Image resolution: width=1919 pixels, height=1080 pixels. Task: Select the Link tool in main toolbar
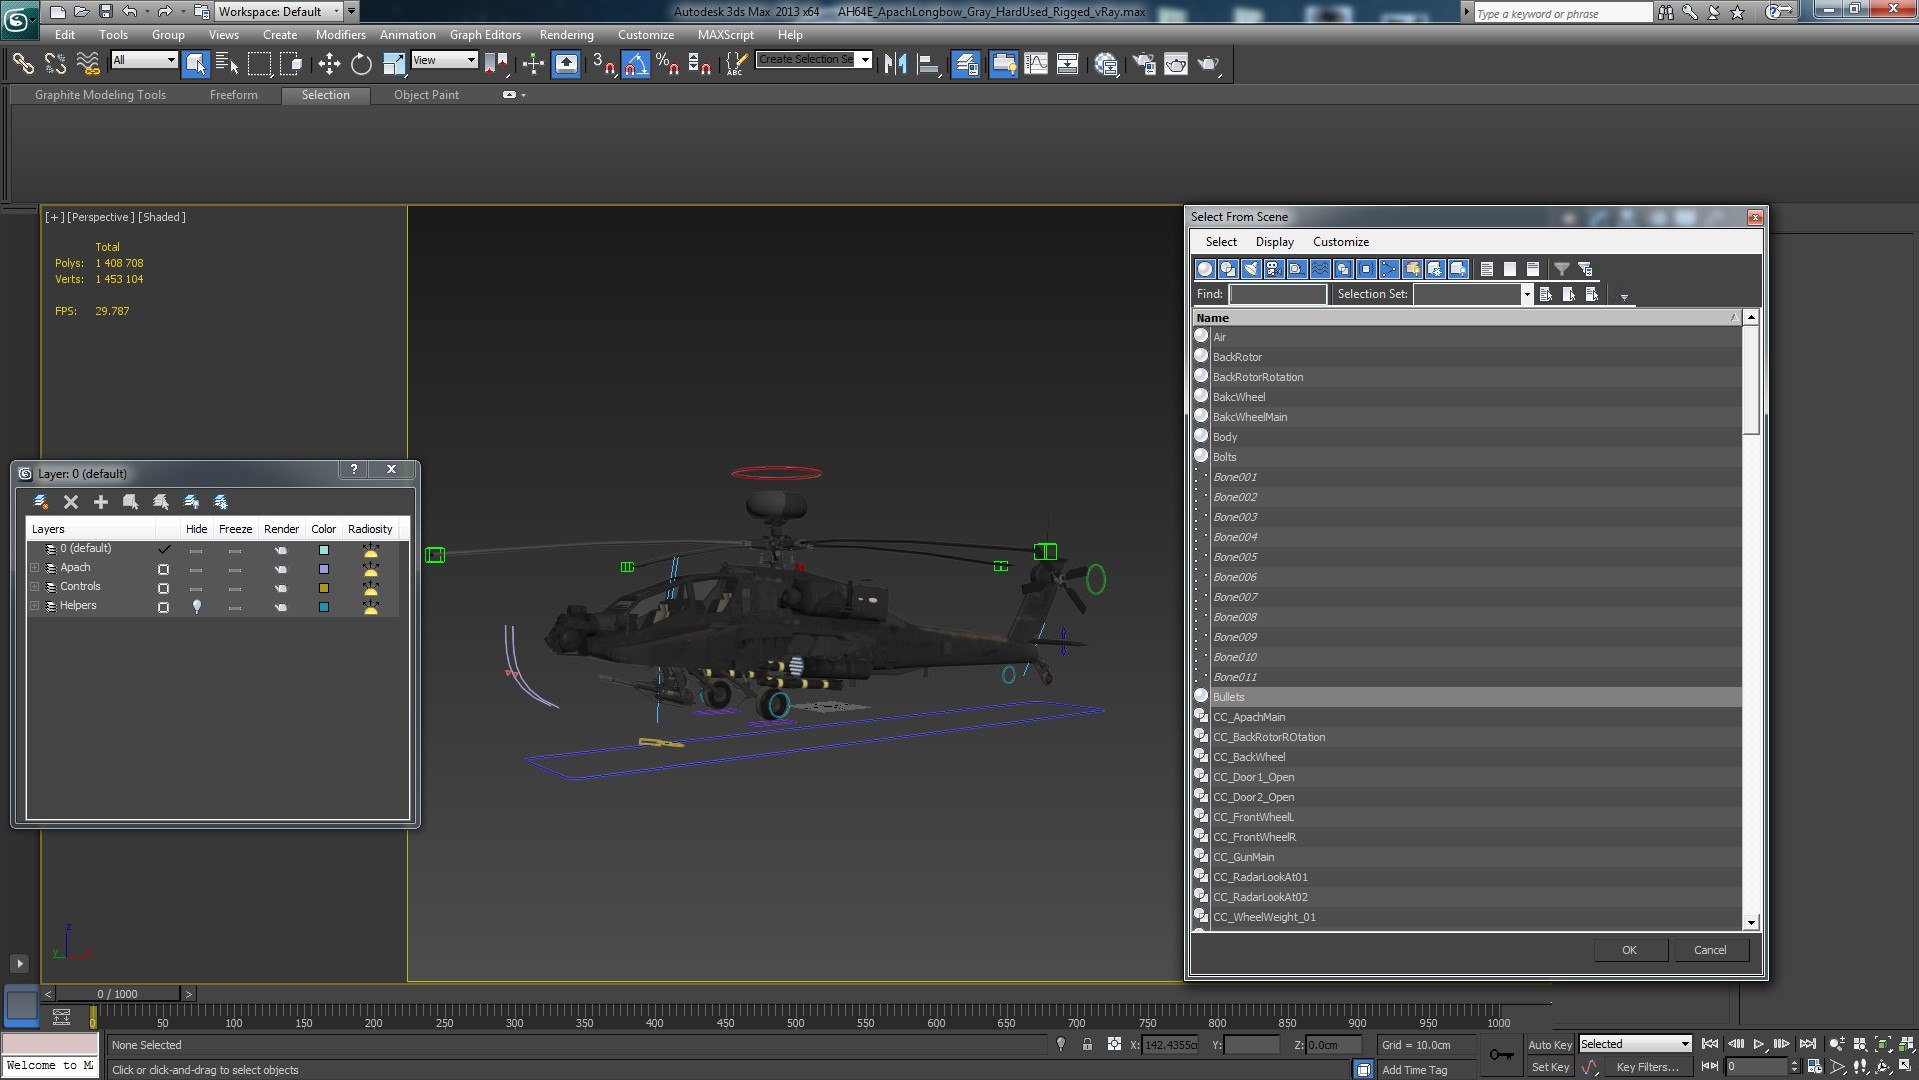pyautogui.click(x=22, y=64)
